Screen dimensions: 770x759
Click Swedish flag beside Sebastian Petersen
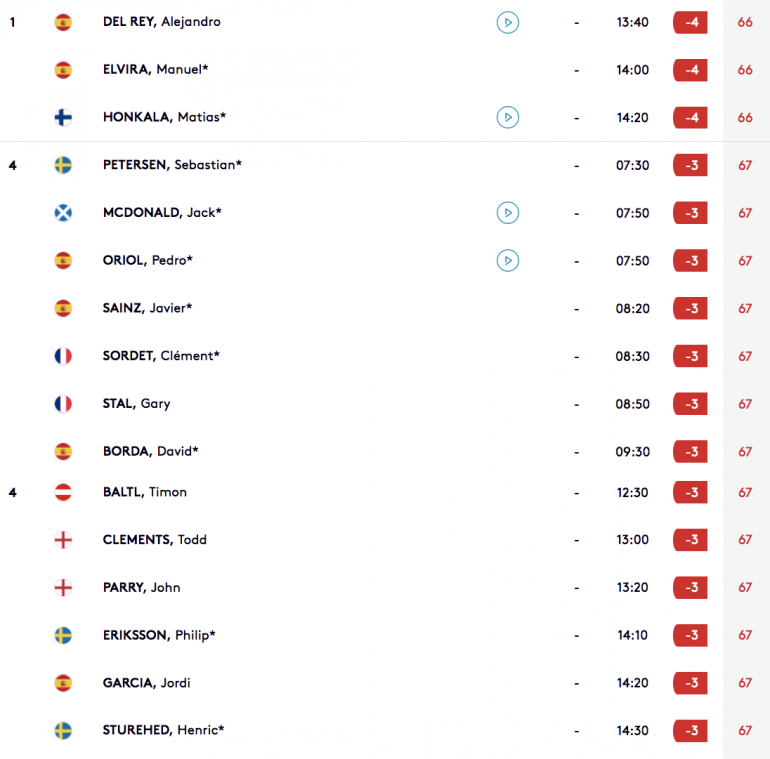pyautogui.click(x=63, y=165)
